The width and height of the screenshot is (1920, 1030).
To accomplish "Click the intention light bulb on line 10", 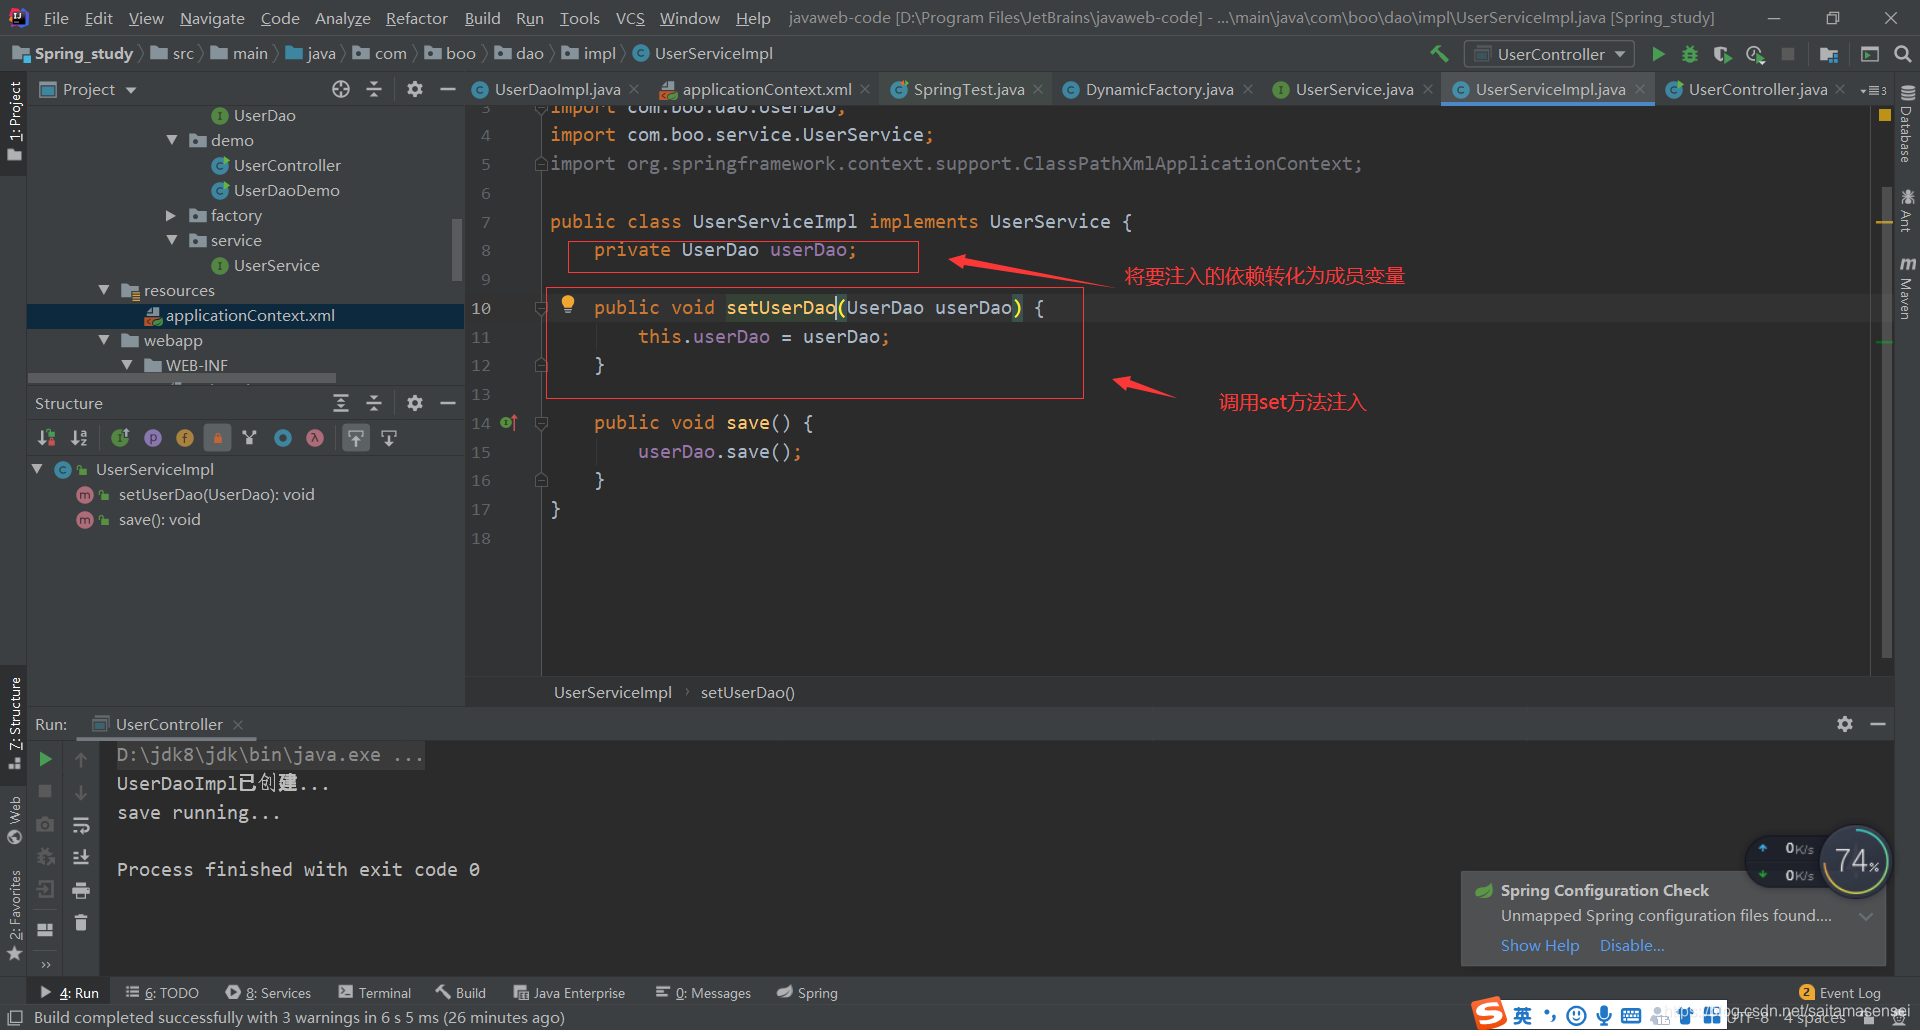I will 568,304.
